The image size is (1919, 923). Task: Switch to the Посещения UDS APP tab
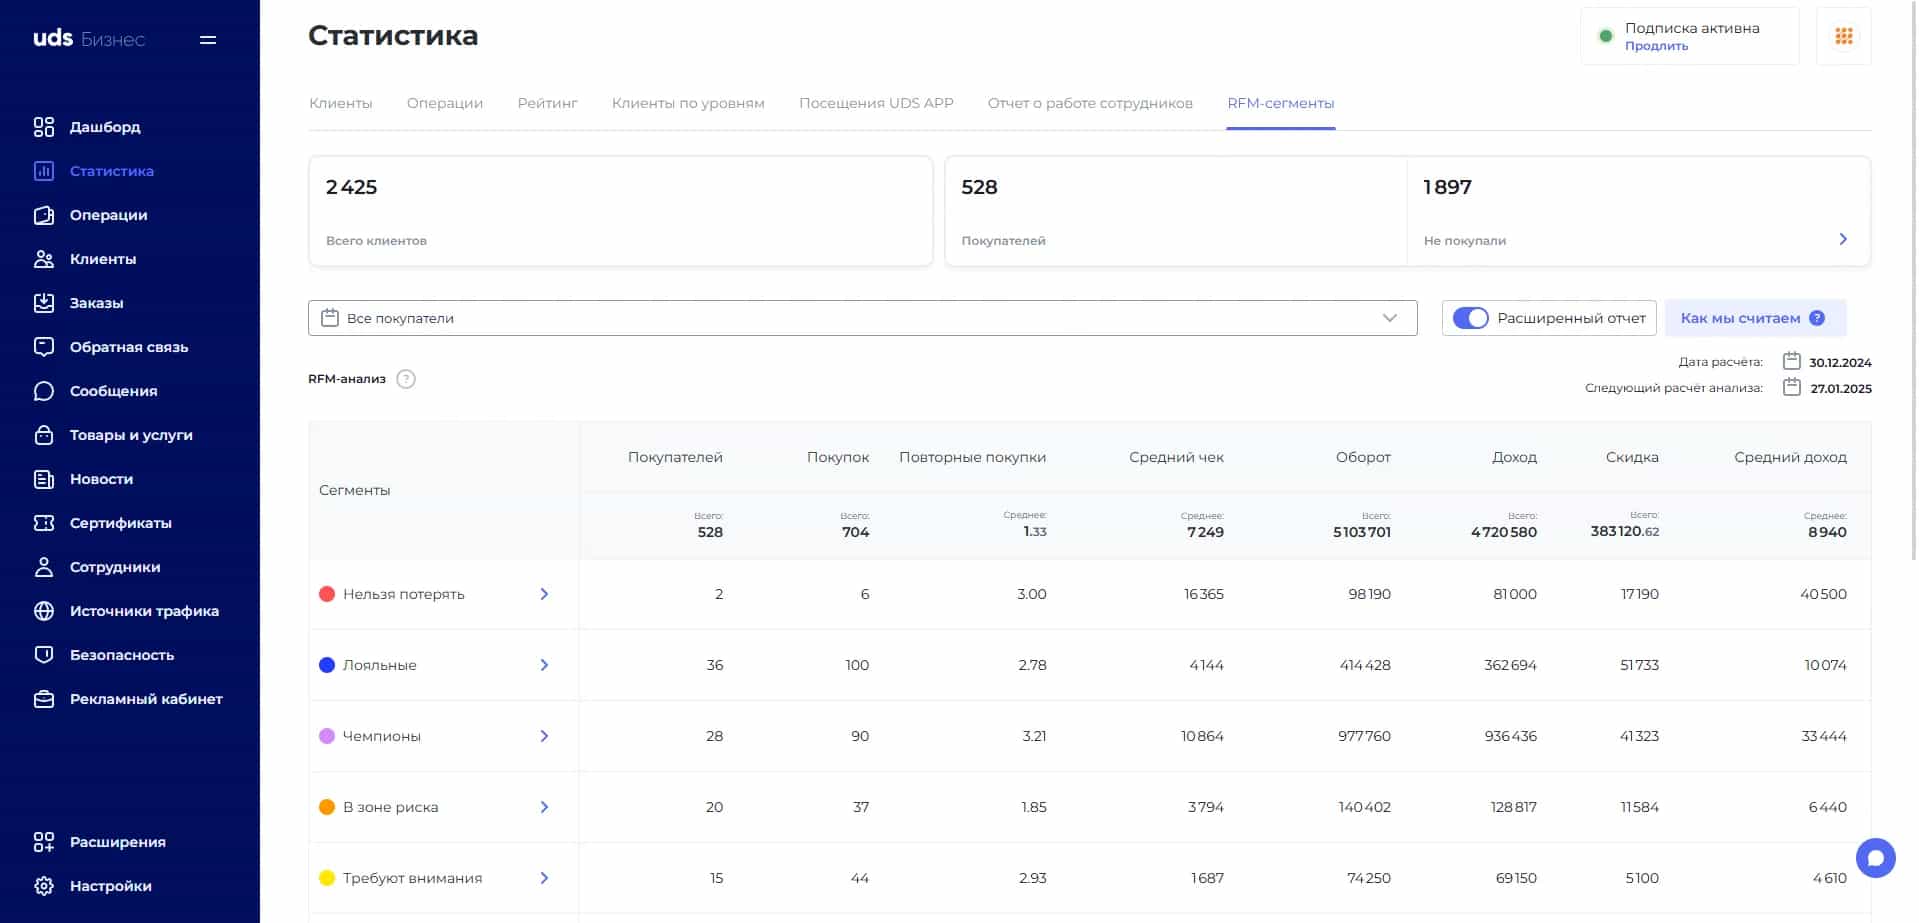click(x=876, y=103)
